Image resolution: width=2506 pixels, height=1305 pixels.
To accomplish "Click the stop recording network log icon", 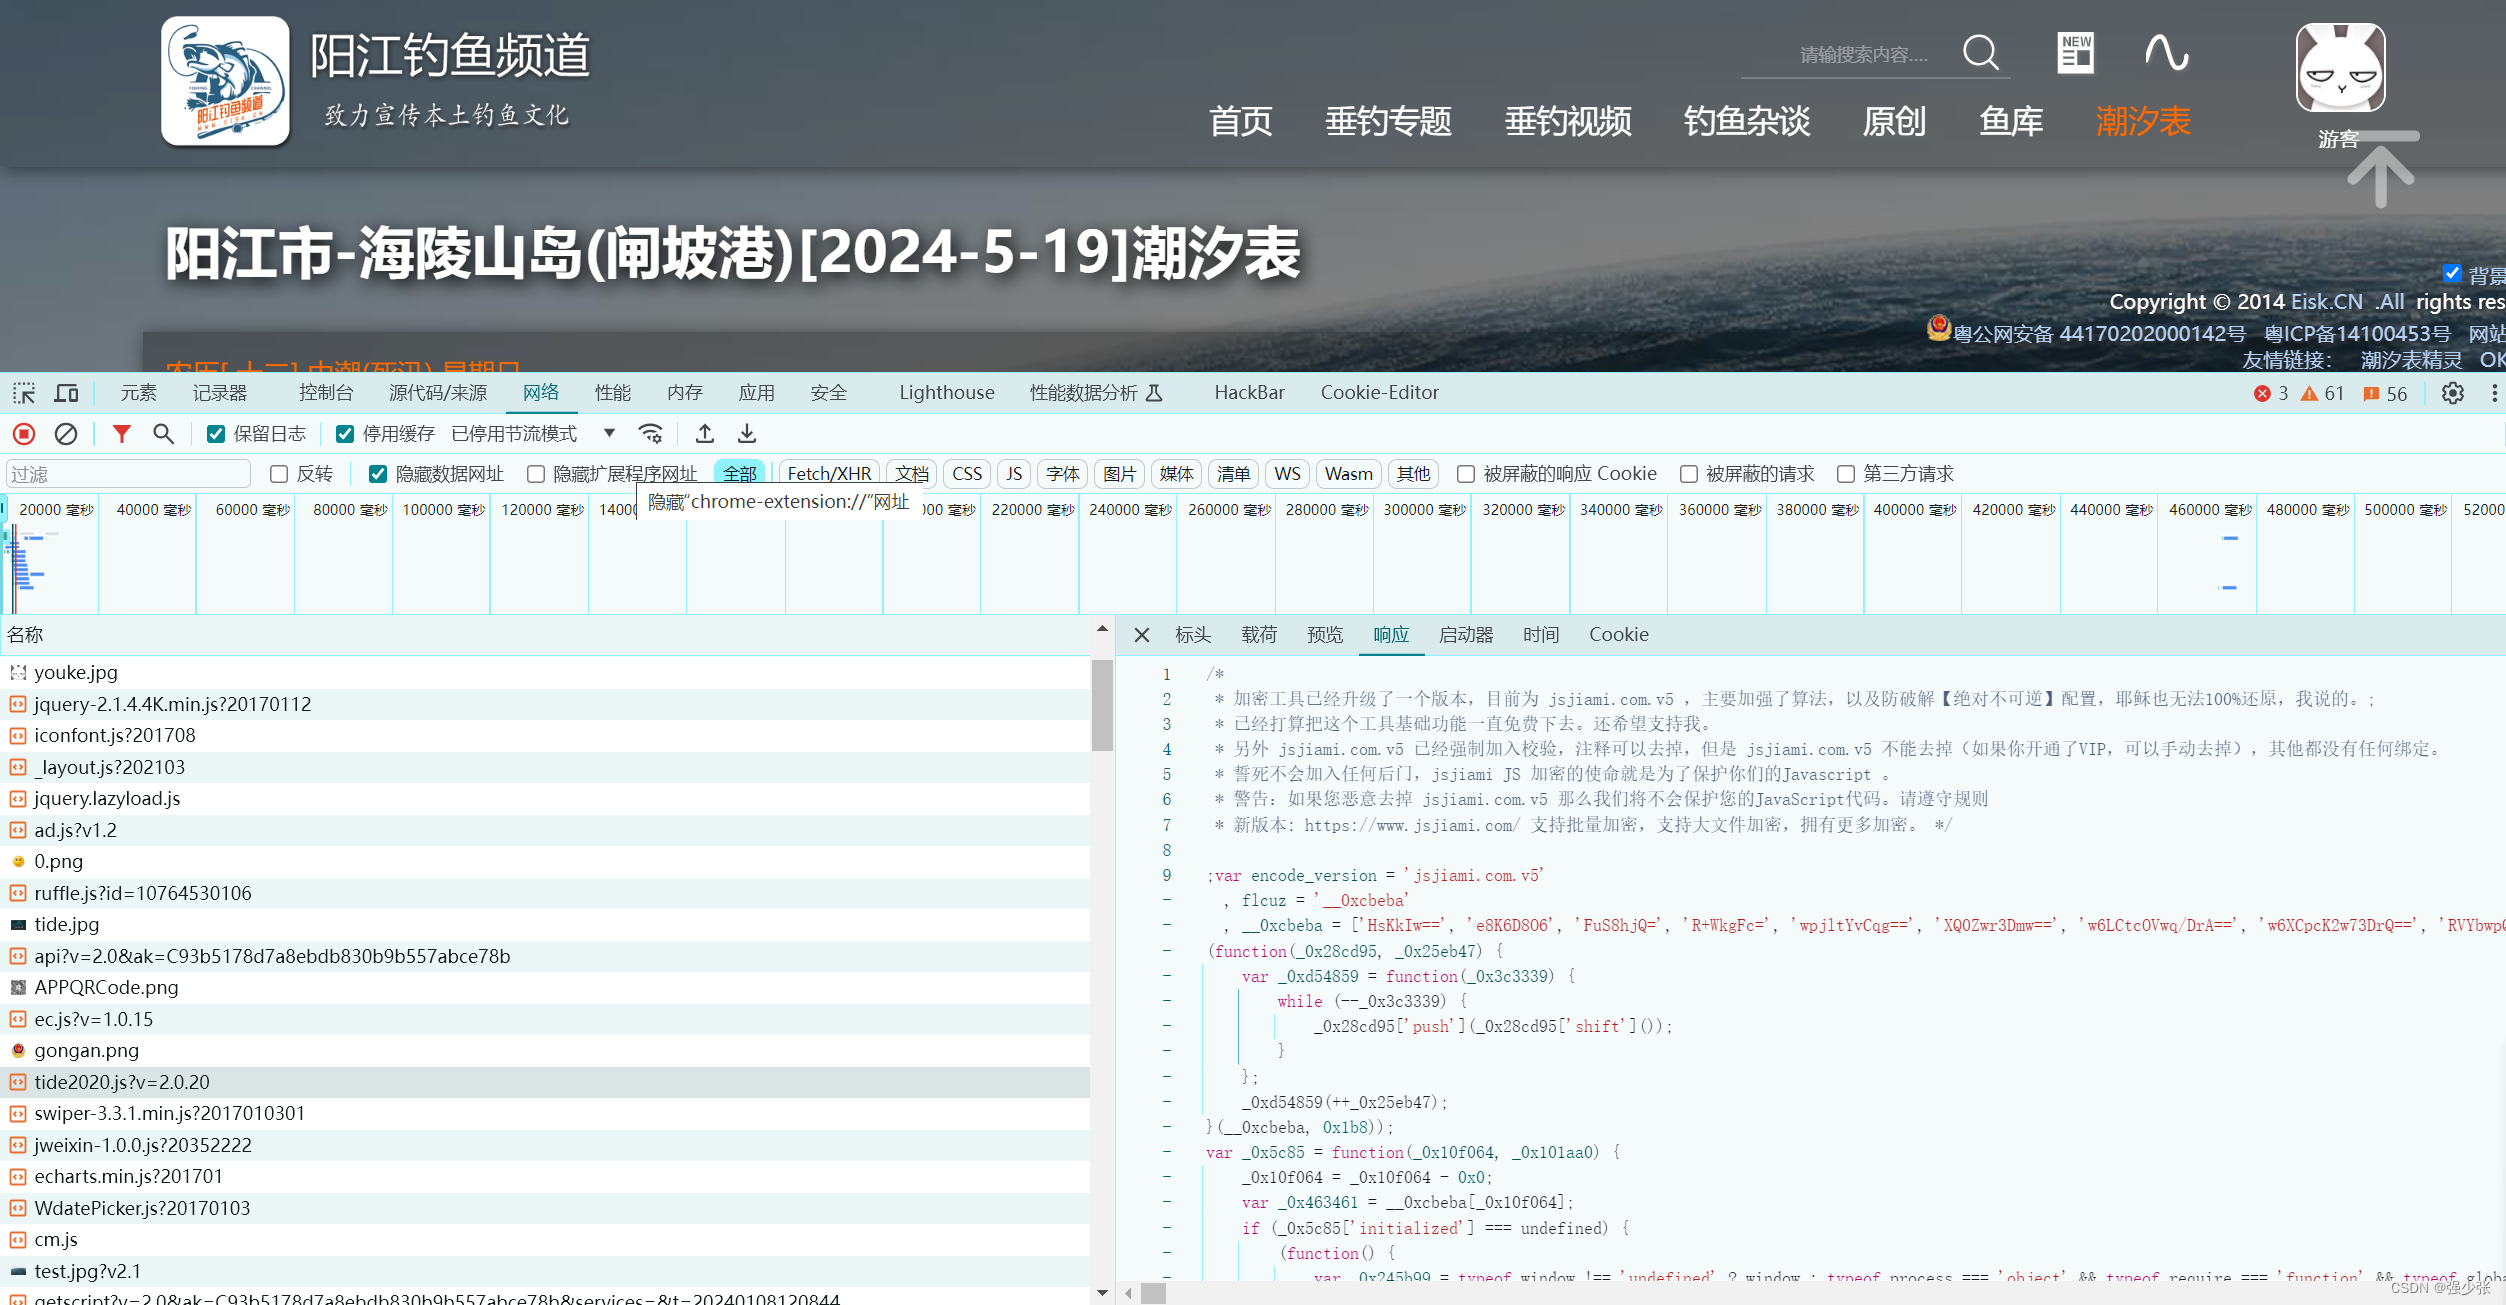I will pyautogui.click(x=24, y=434).
